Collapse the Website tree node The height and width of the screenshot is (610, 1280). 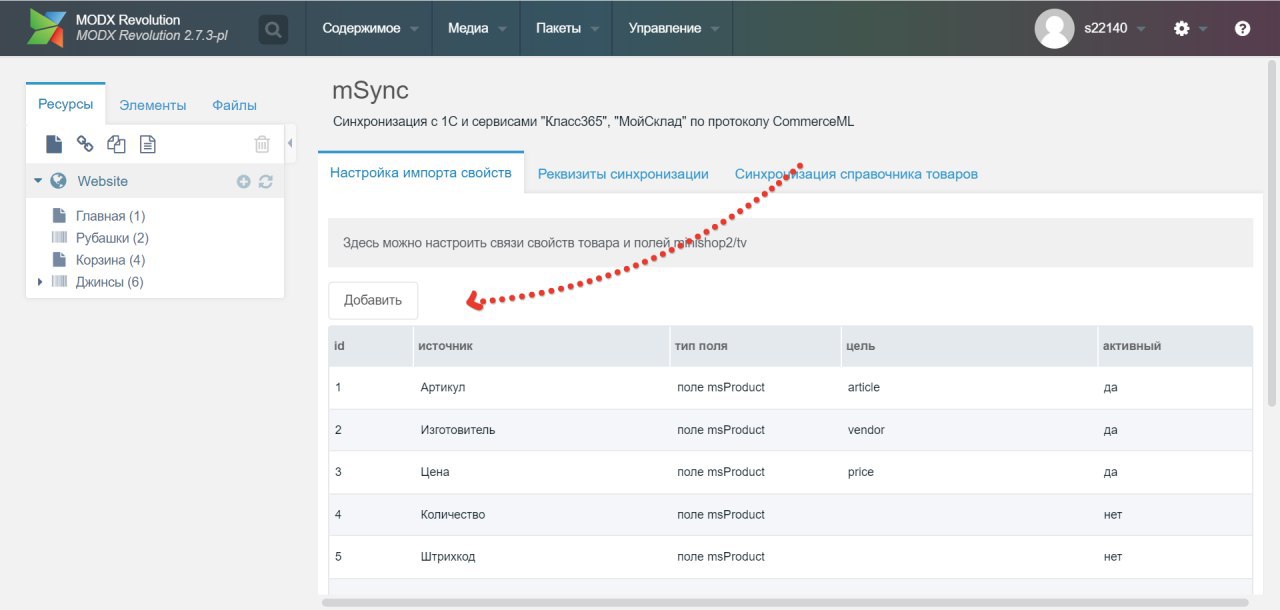[38, 181]
